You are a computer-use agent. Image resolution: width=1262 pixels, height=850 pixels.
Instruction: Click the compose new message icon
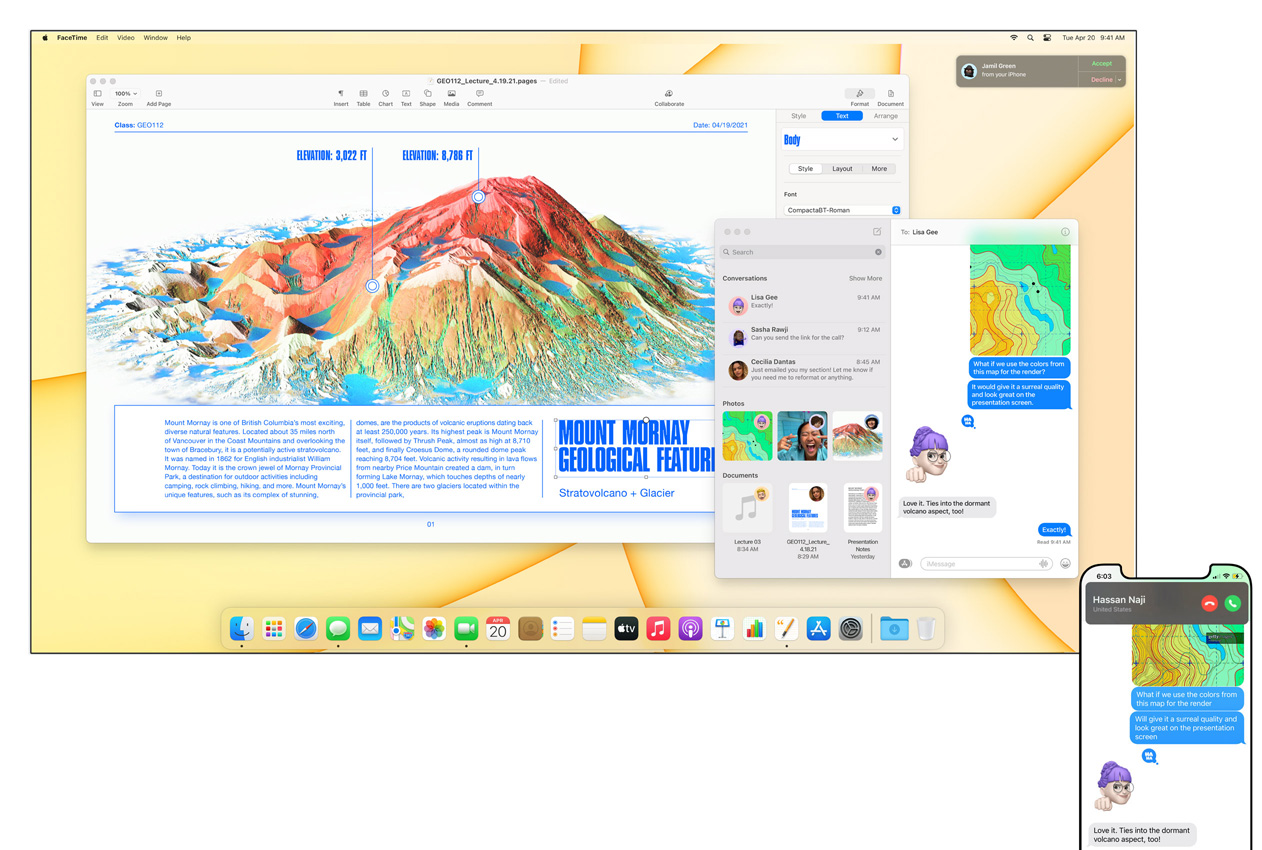coord(877,232)
